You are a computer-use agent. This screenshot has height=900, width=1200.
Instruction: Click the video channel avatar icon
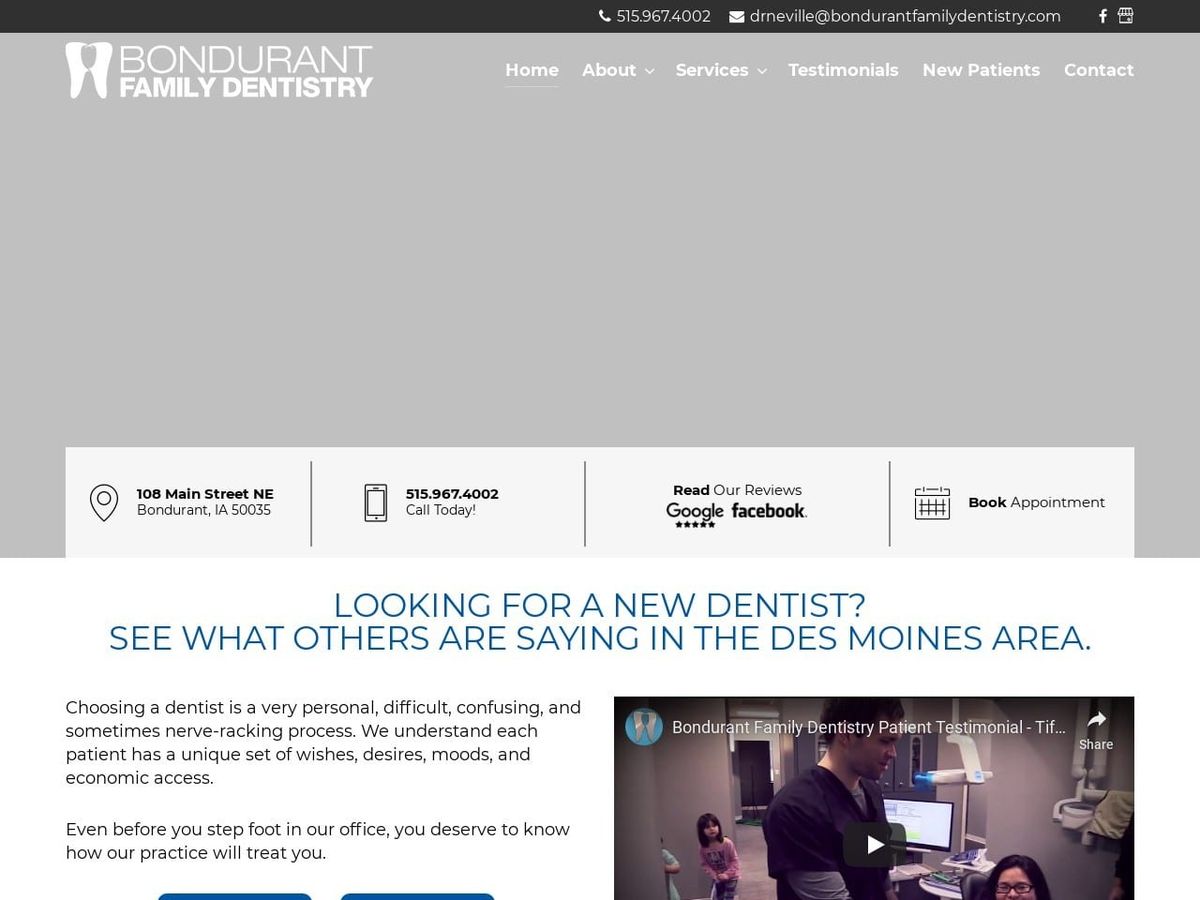[644, 727]
